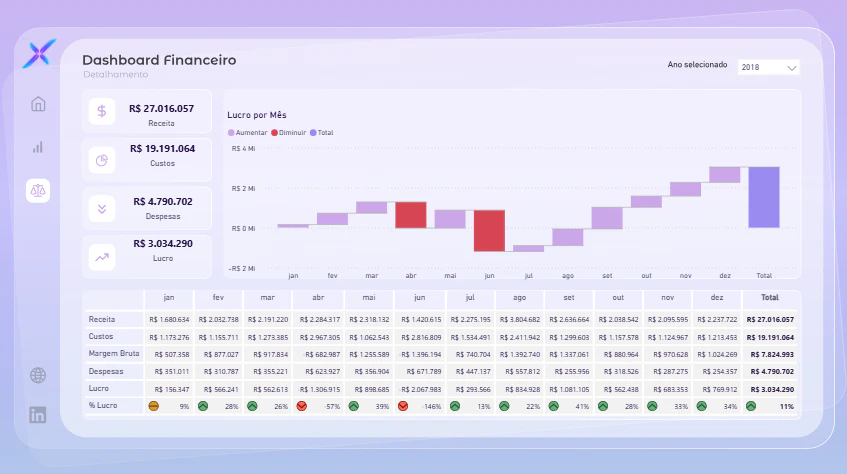The width and height of the screenshot is (847, 474).
Task: Open the Home page icon in sidebar
Action: click(38, 104)
